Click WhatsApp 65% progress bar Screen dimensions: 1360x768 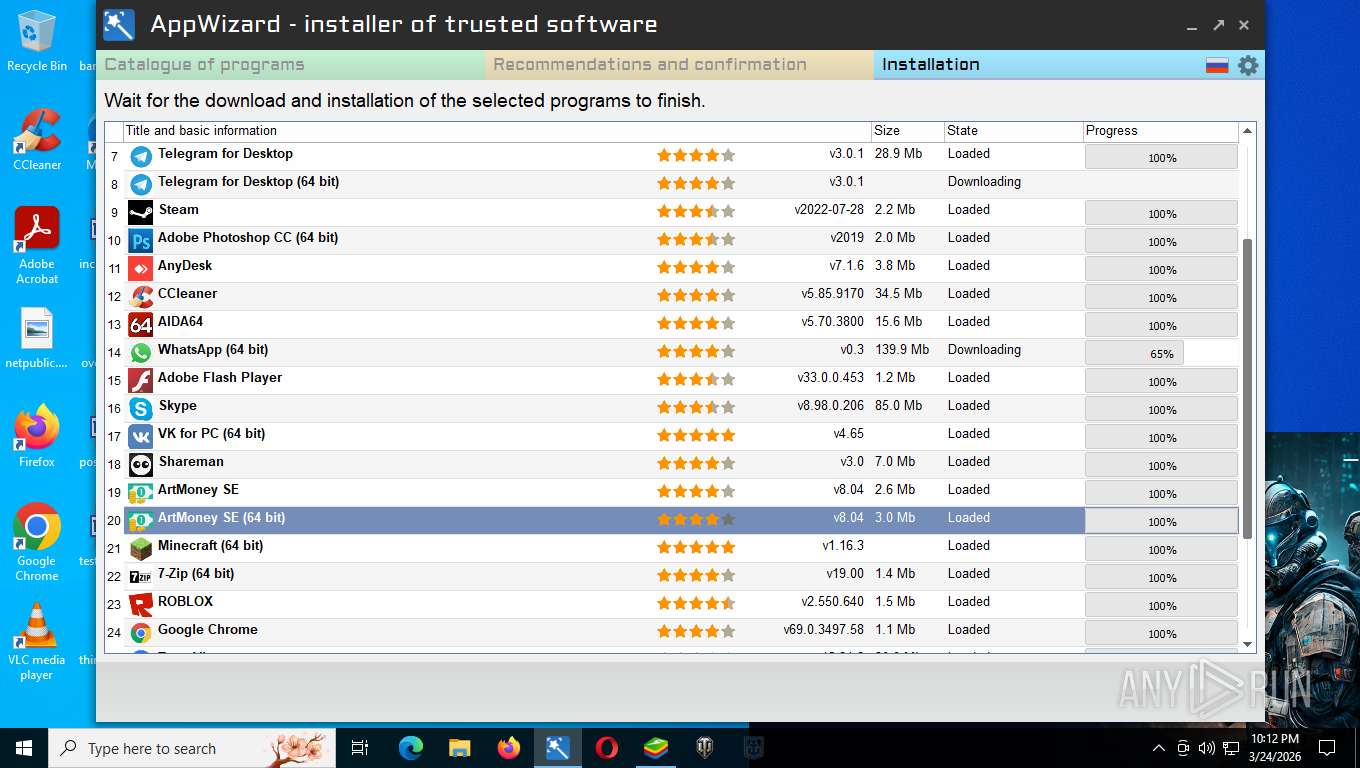click(x=1161, y=353)
